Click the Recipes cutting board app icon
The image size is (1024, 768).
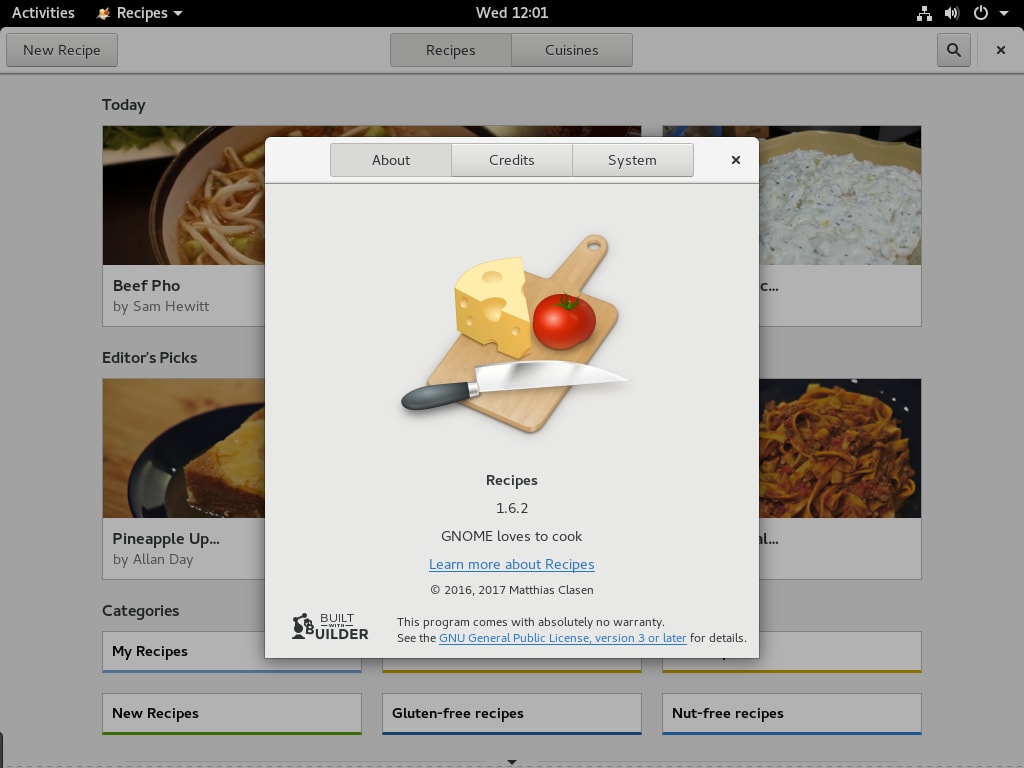(515, 333)
